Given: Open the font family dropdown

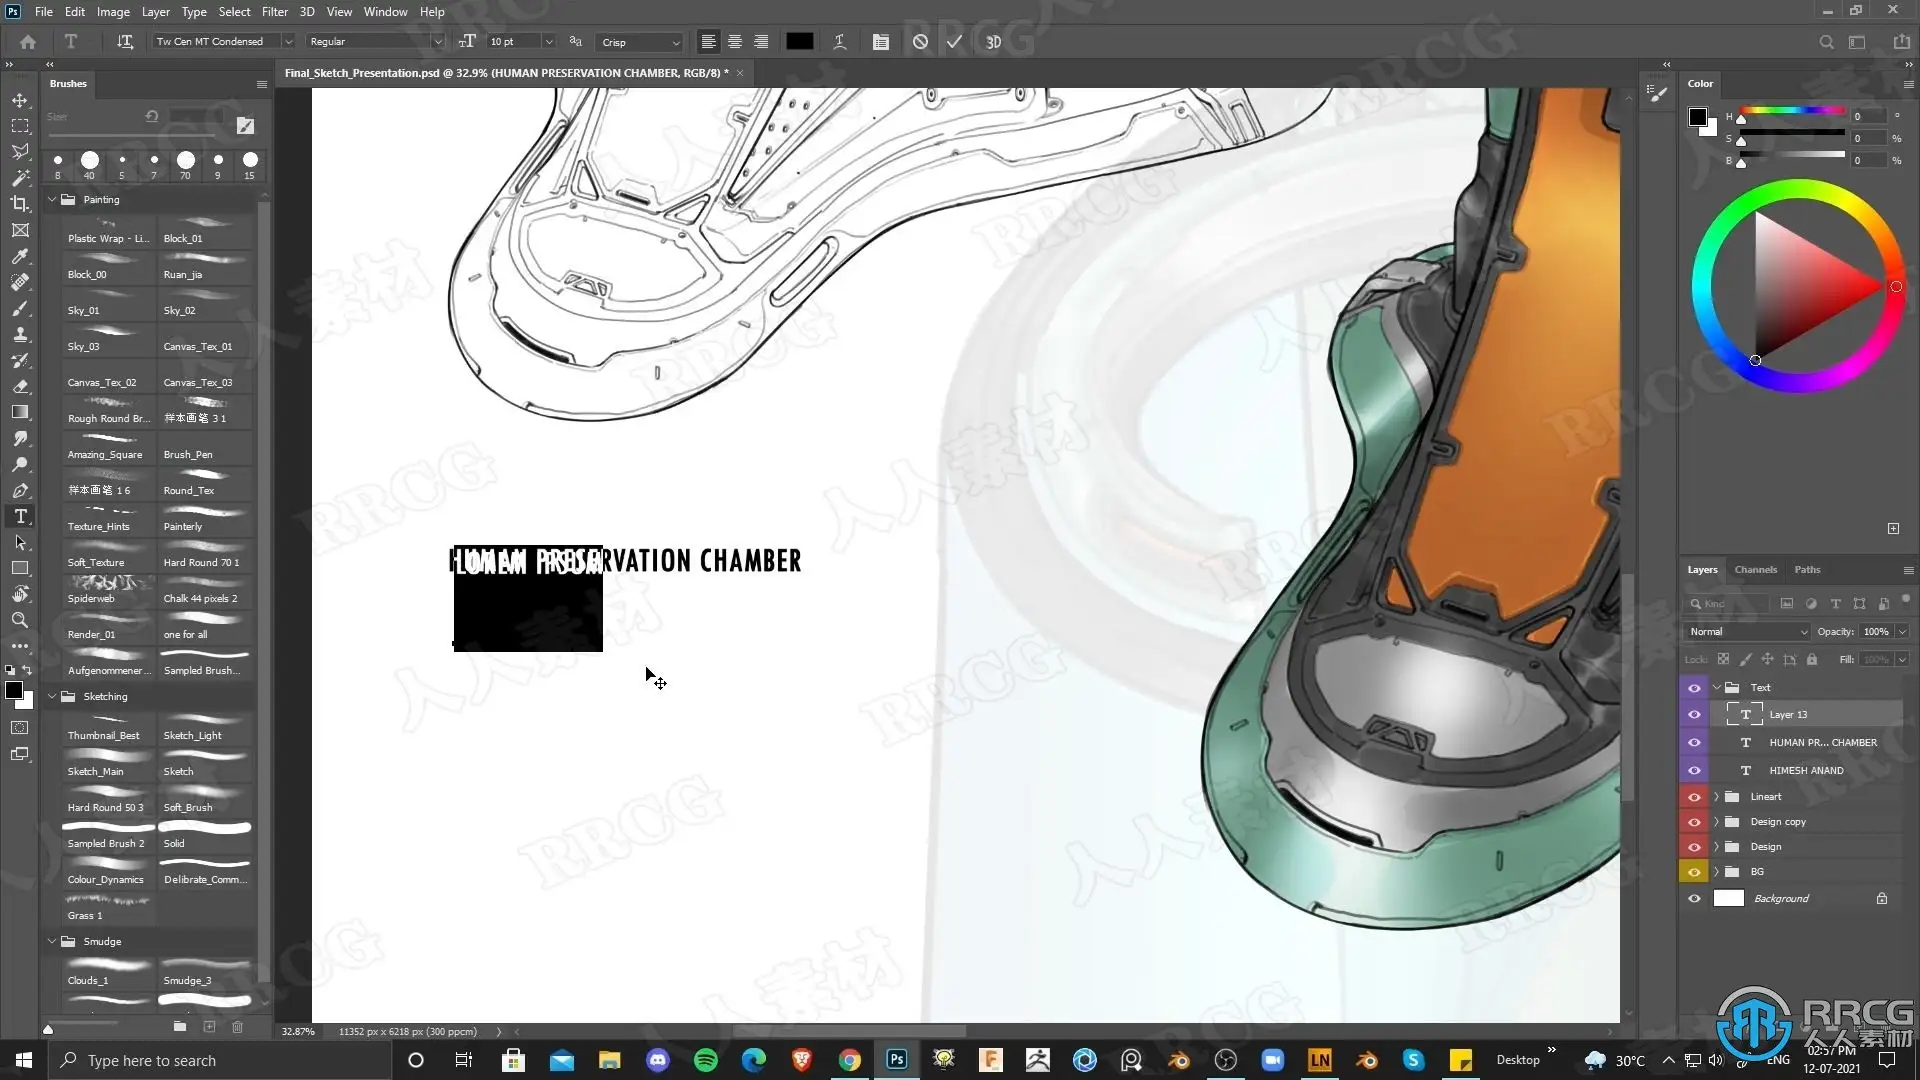Looking at the screenshot, I should coord(288,42).
